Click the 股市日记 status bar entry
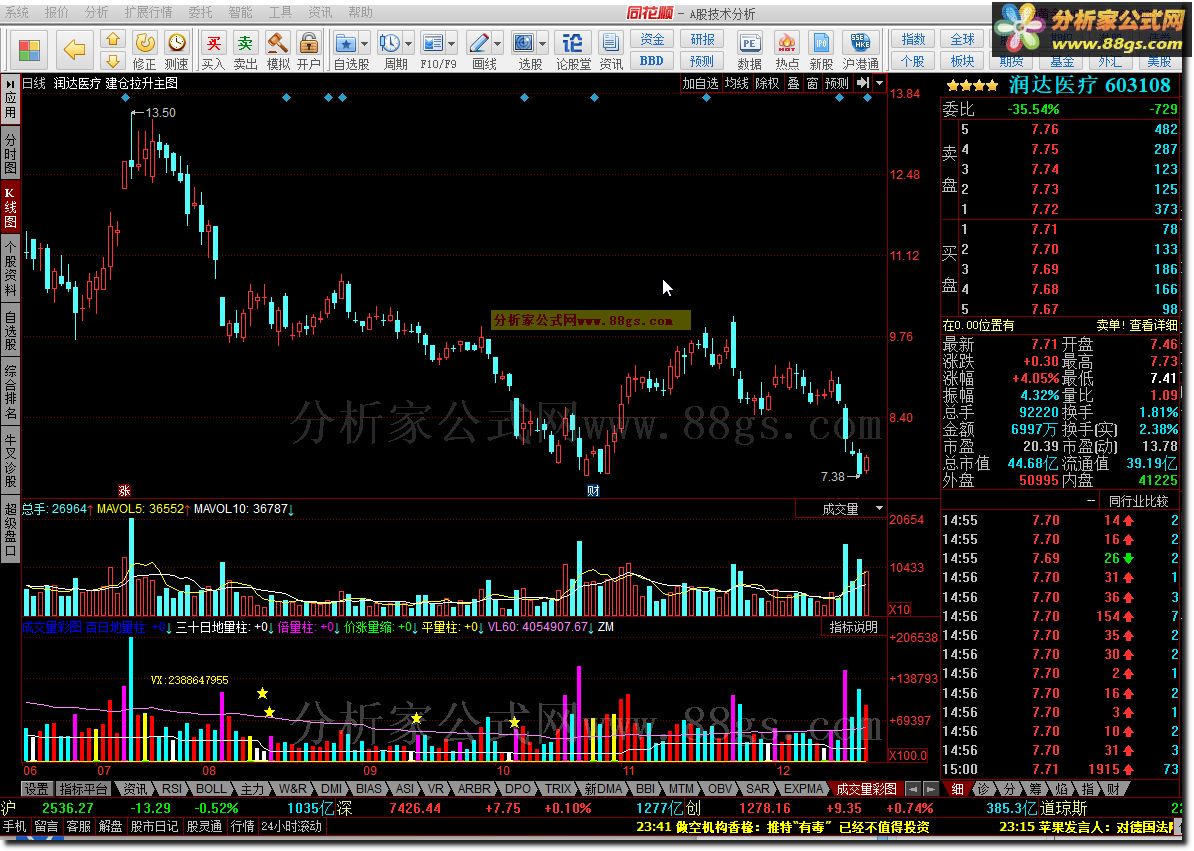The width and height of the screenshot is (1194, 851). [154, 827]
